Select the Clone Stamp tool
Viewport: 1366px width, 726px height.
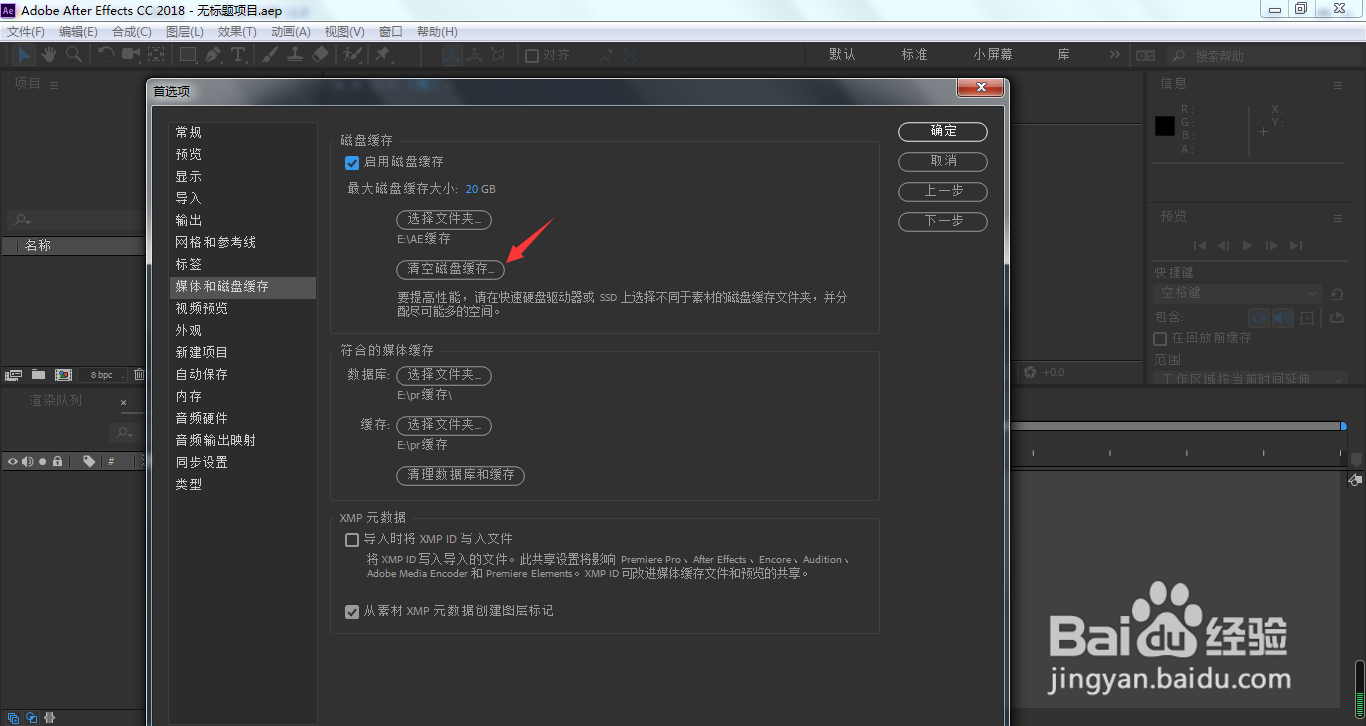[x=295, y=54]
